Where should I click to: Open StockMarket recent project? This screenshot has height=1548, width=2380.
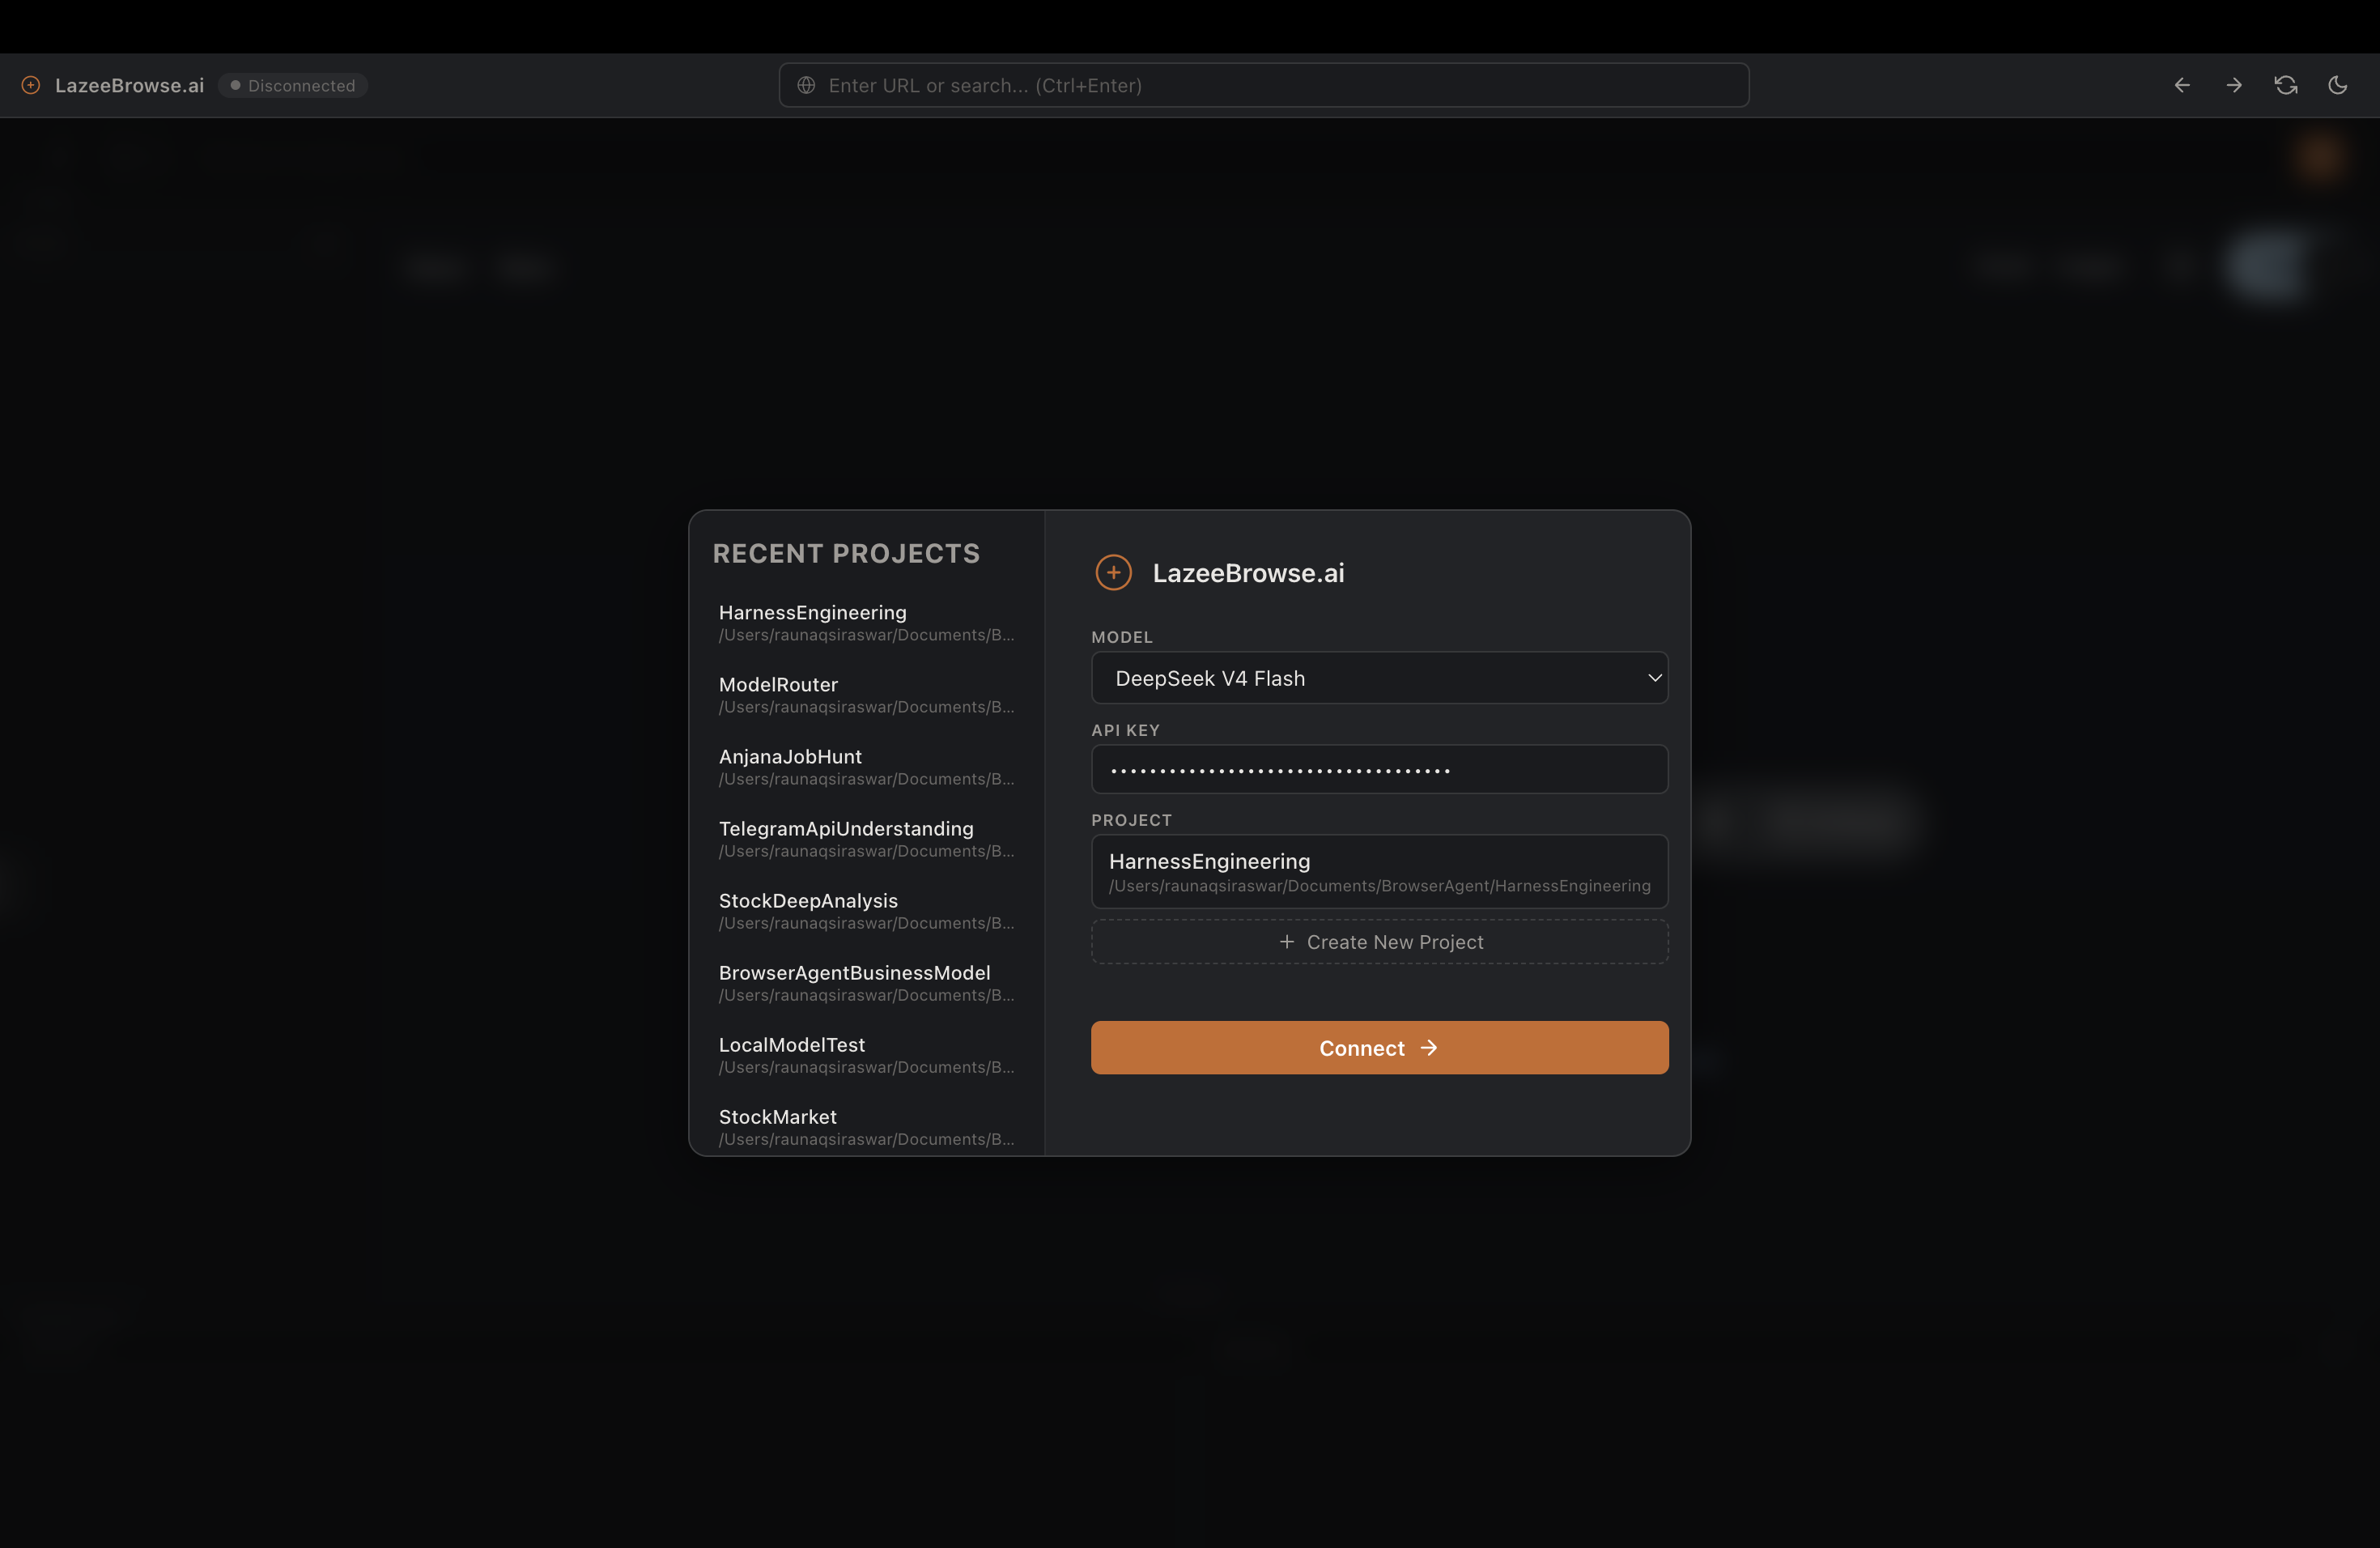click(x=866, y=1126)
